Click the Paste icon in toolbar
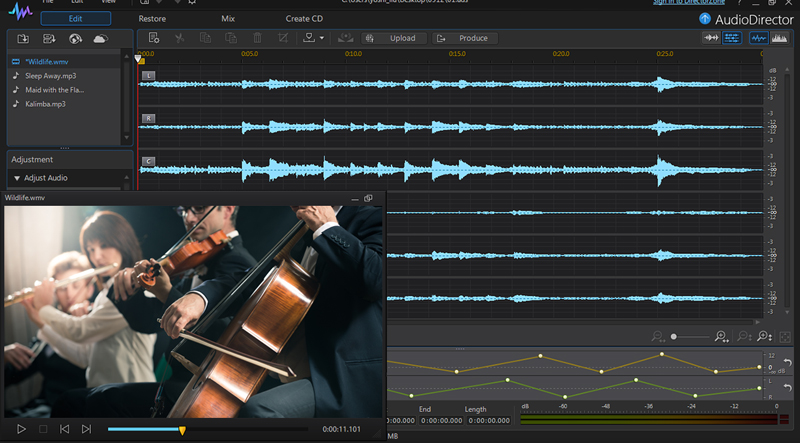 pos(231,38)
